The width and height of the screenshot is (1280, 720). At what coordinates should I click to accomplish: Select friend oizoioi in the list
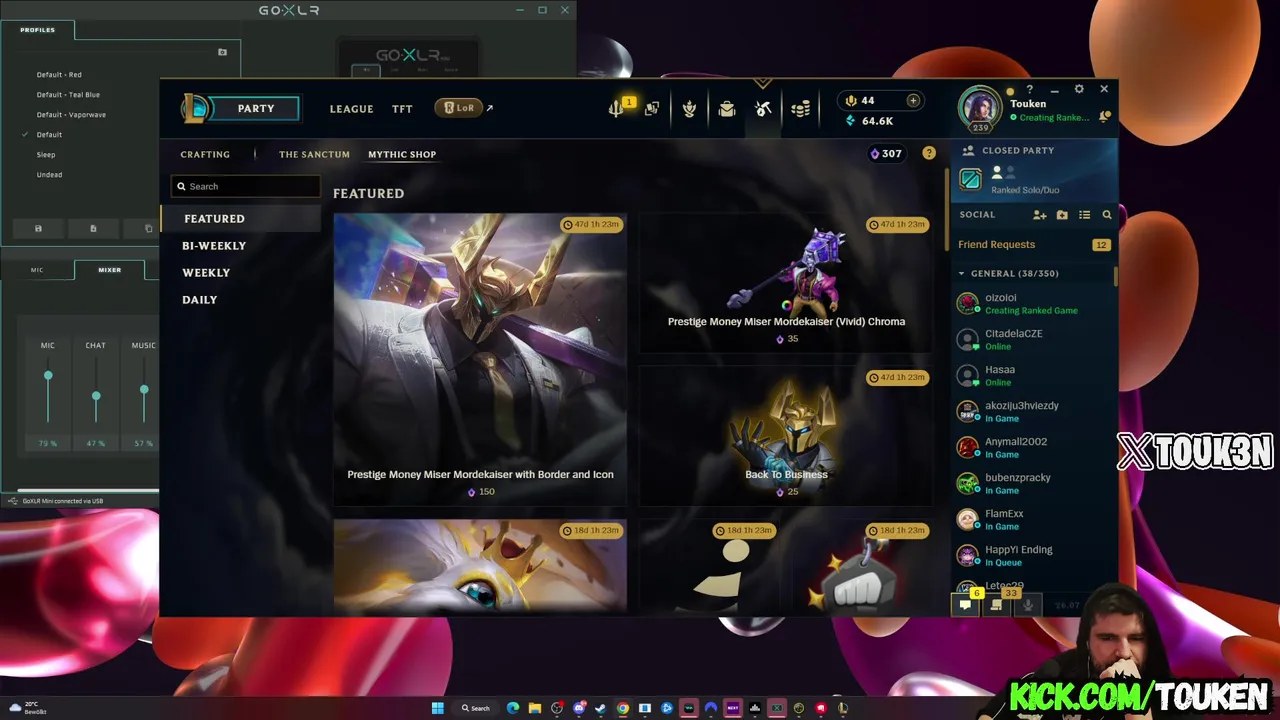pyautogui.click(x=1033, y=303)
